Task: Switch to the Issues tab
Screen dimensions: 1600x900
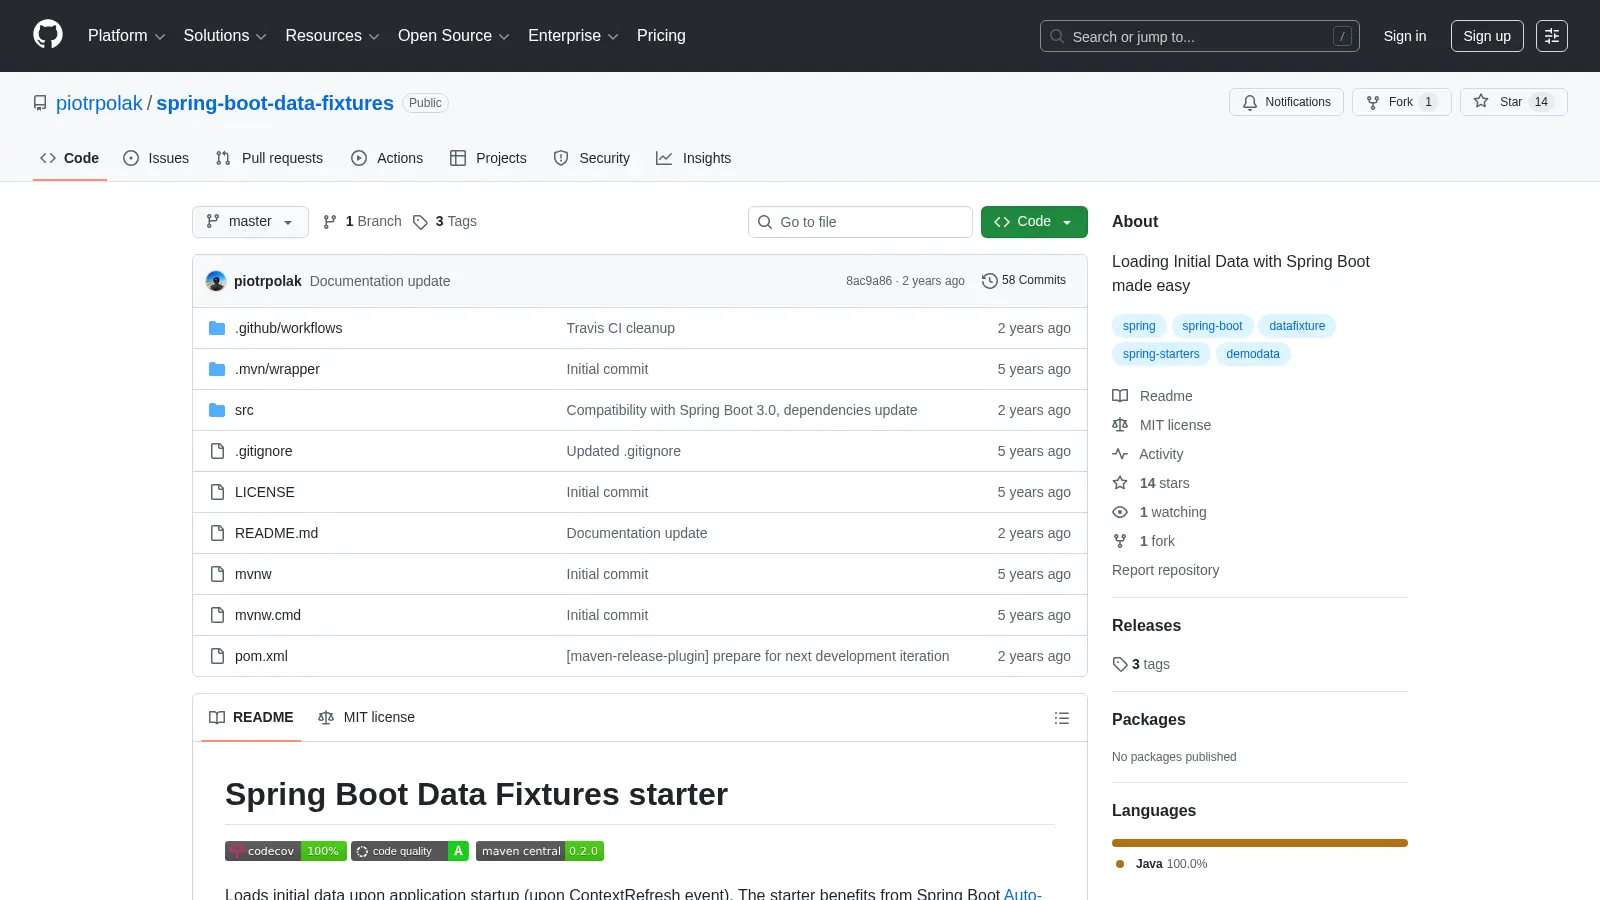Action: pyautogui.click(x=156, y=158)
